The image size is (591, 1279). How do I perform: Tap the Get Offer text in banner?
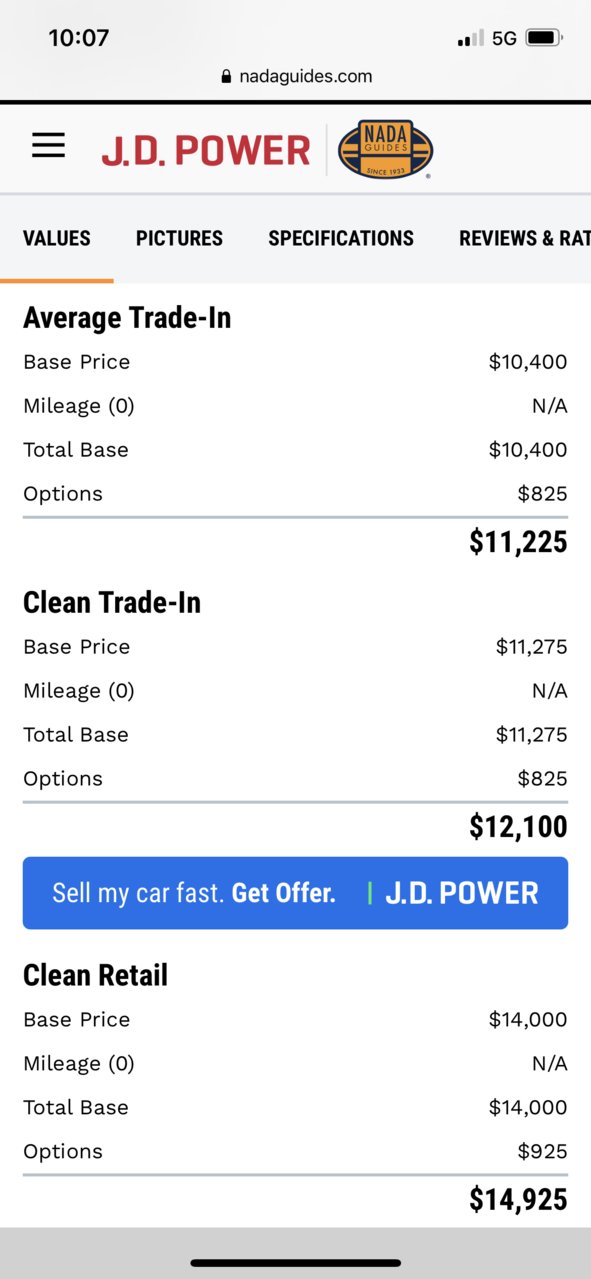pos(283,893)
